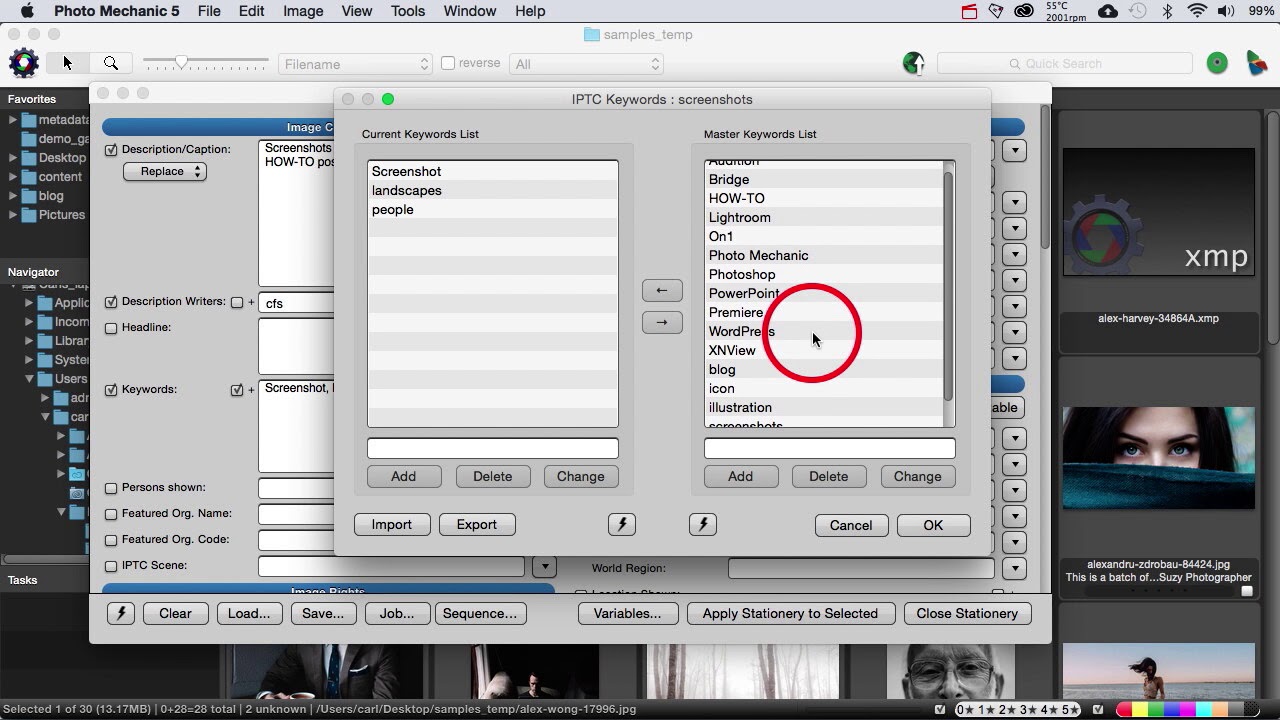1280x720 pixels.
Task: Select the Desktop folder in Favorites
Action: pyautogui.click(x=62, y=157)
